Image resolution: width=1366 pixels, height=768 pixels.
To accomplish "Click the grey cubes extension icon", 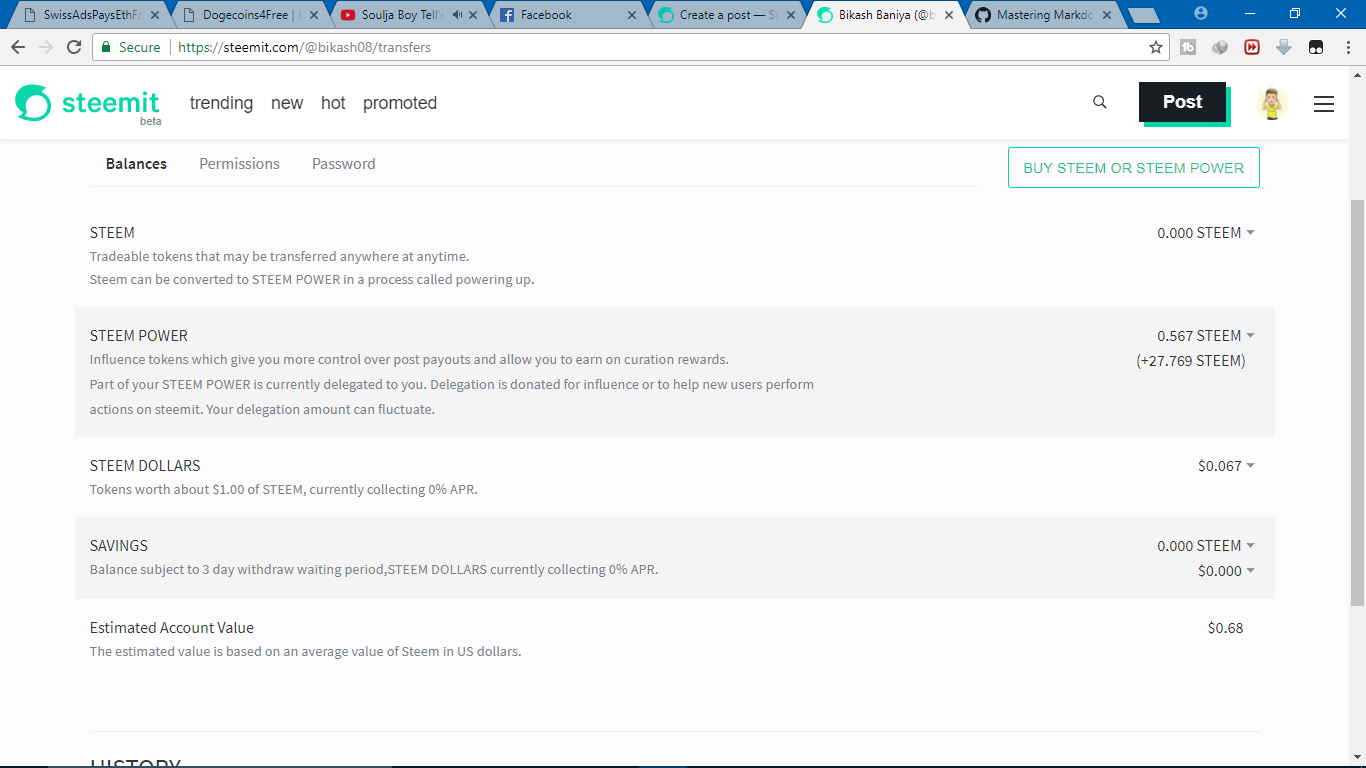I will (1220, 47).
